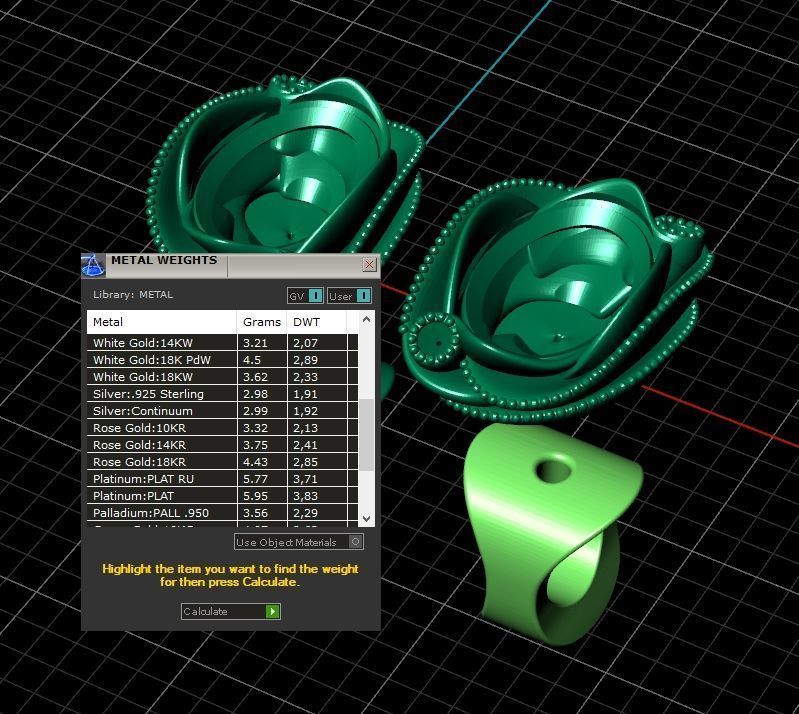This screenshot has height=714, width=799.
Task: Click the 2,07 DWT value for 14KW
Action: 305,343
